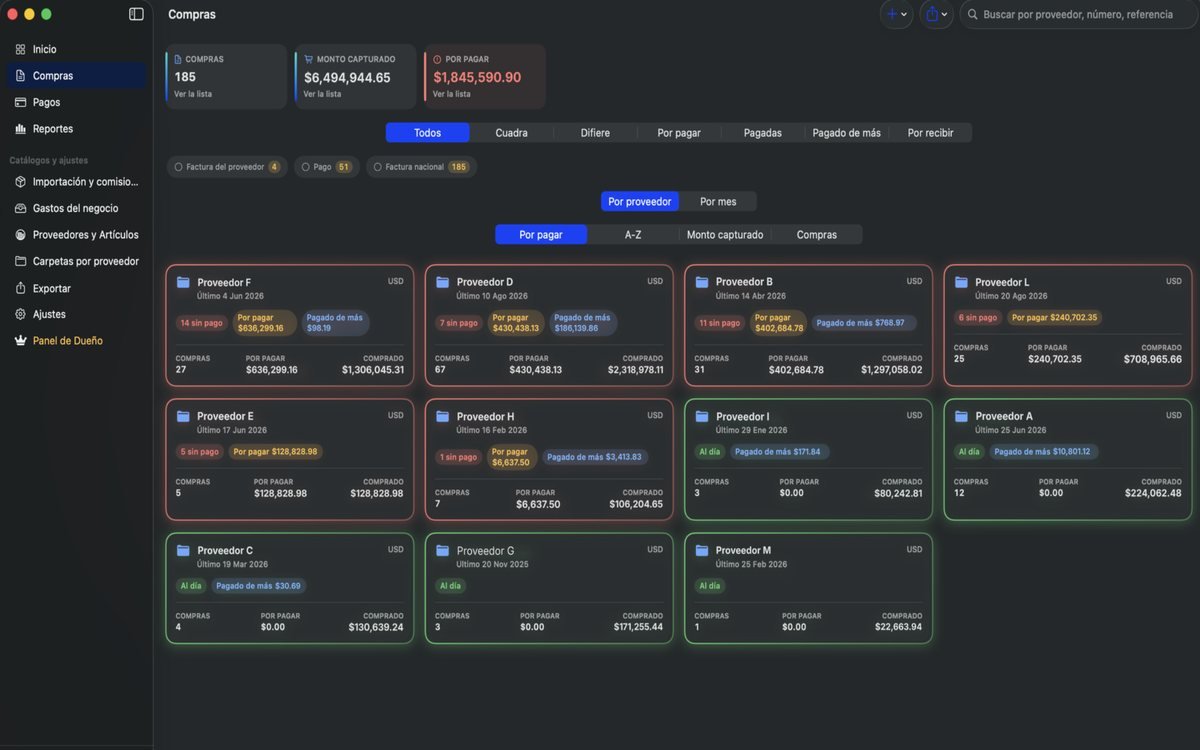Image resolution: width=1200 pixels, height=750 pixels.
Task: Click the Exportar share icon
Action: tap(20, 288)
